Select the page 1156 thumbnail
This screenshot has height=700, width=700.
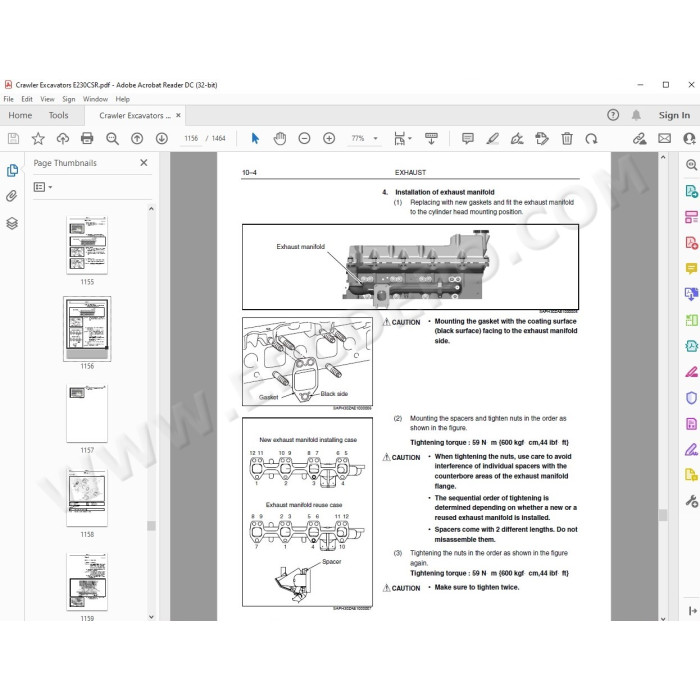pos(87,329)
